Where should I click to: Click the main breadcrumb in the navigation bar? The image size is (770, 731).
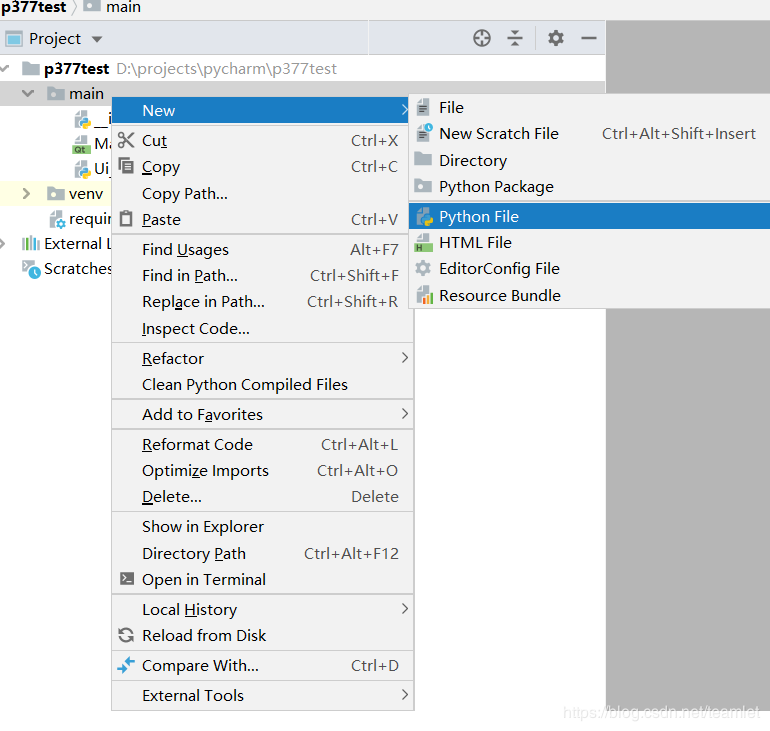122,7
